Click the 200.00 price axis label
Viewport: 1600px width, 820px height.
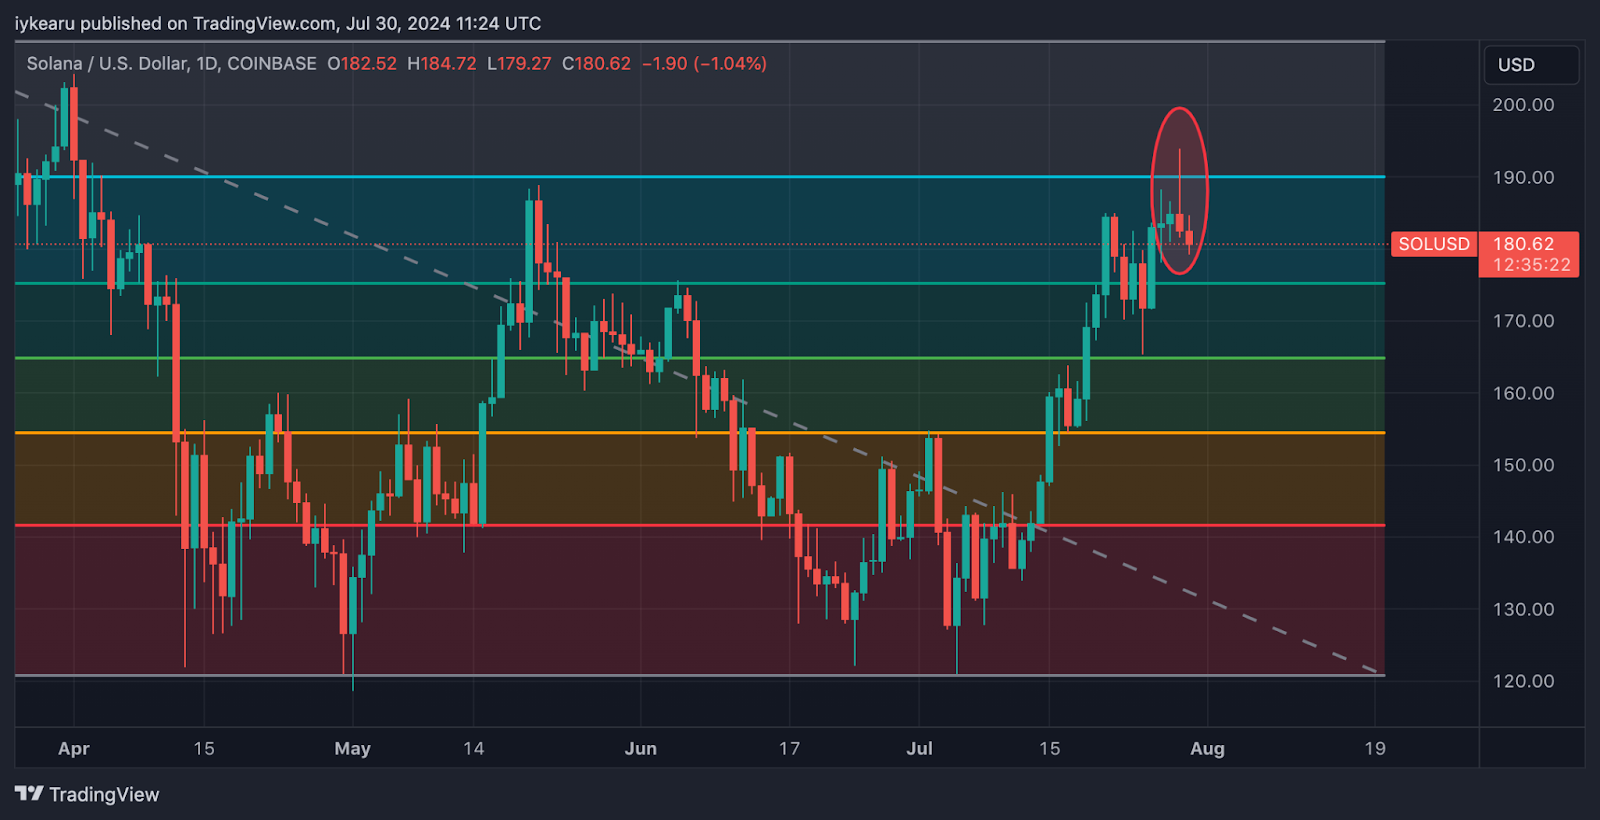[x=1523, y=105]
